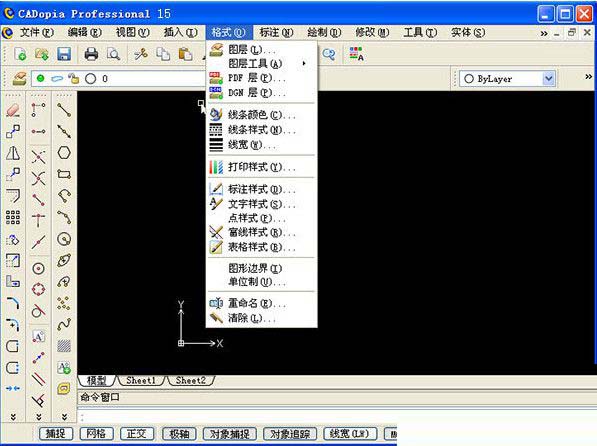Click the Print icon
597x446 pixels.
click(91, 54)
